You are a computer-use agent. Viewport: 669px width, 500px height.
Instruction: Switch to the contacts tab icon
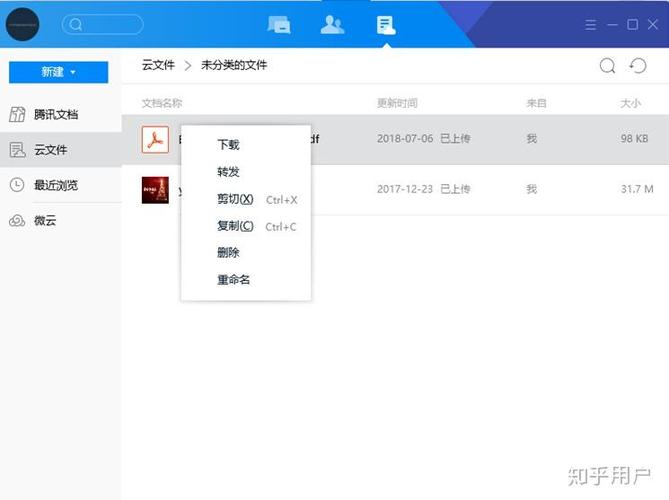(332, 25)
